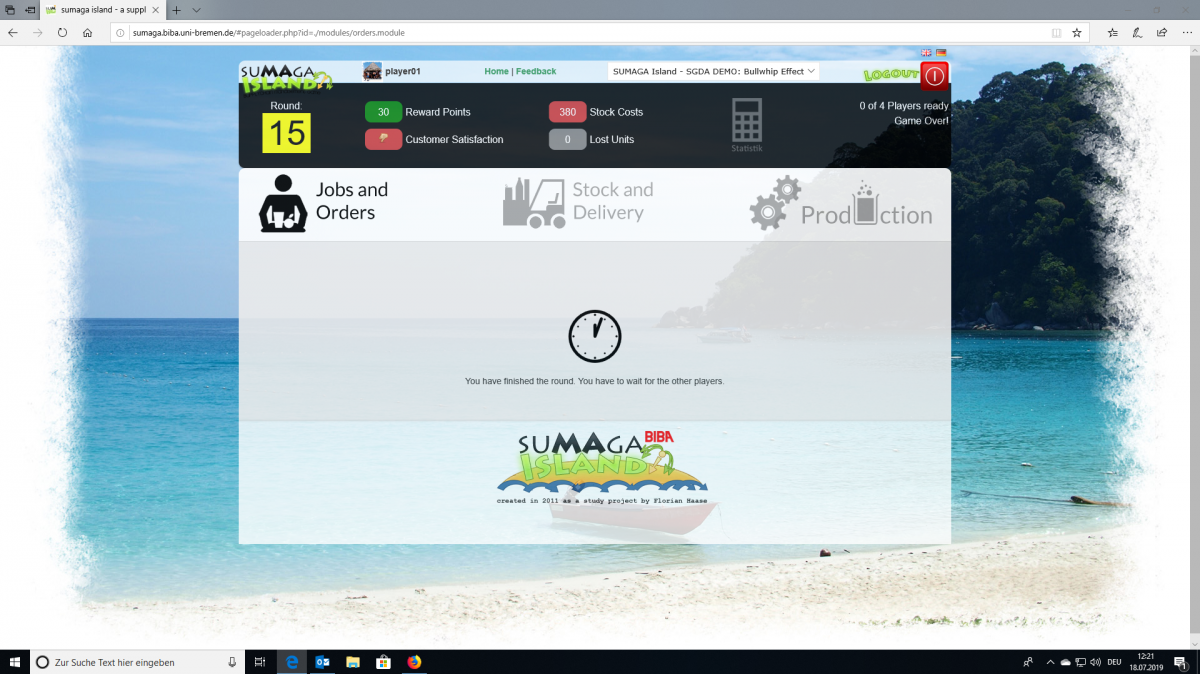Click the Customer Satisfaction coin badge
Viewport: 1200px width, 674px height.
(383, 139)
